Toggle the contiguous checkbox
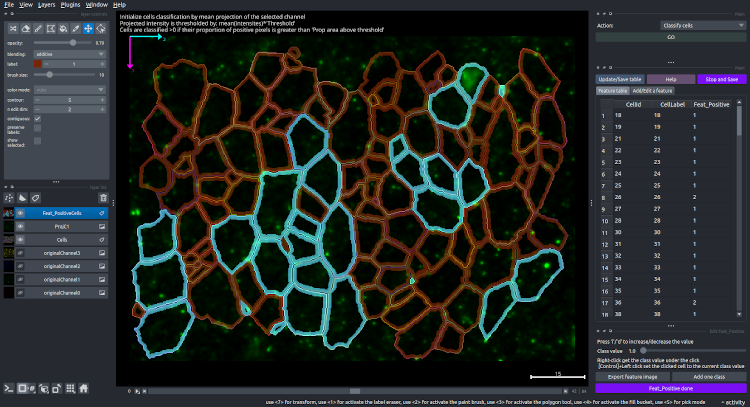Image resolution: width=750 pixels, height=407 pixels. pyautogui.click(x=38, y=118)
